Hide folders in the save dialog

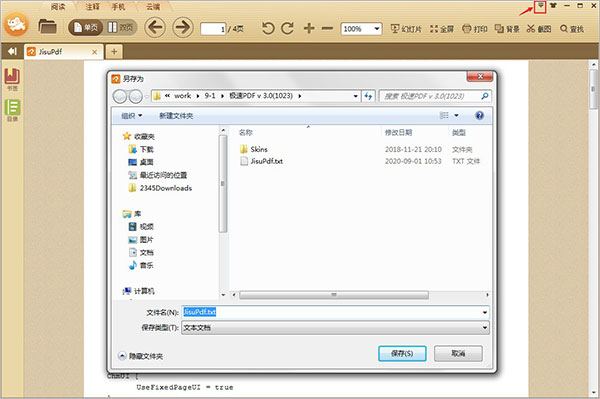pyautogui.click(x=140, y=356)
